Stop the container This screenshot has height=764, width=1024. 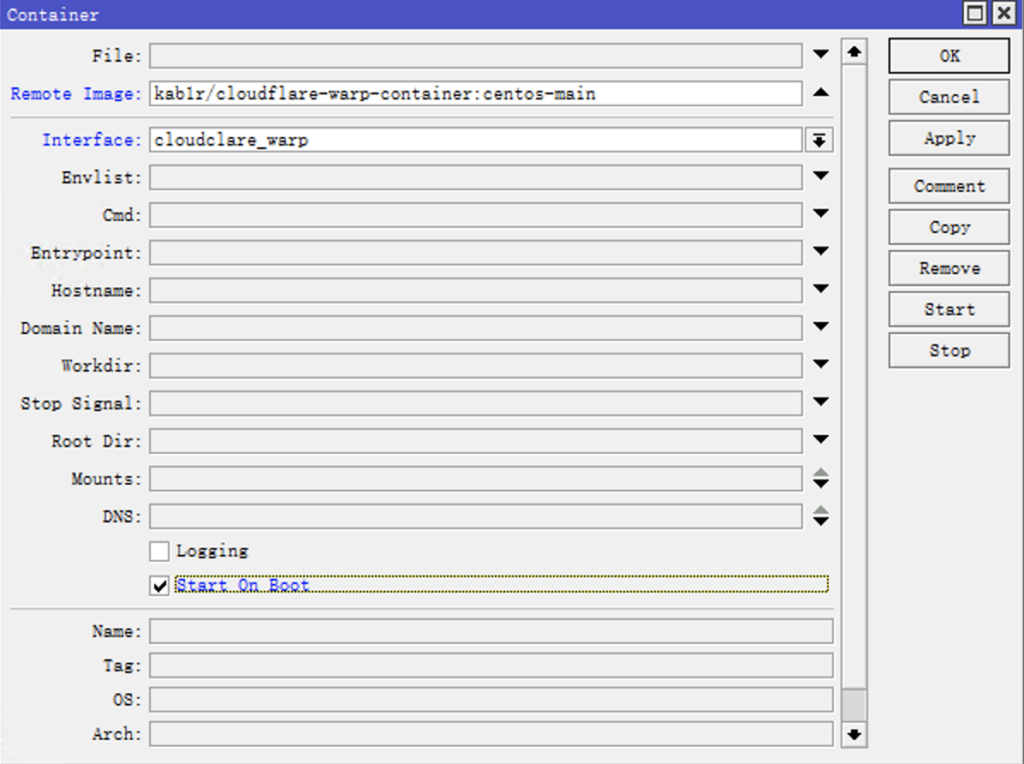pyautogui.click(x=948, y=351)
